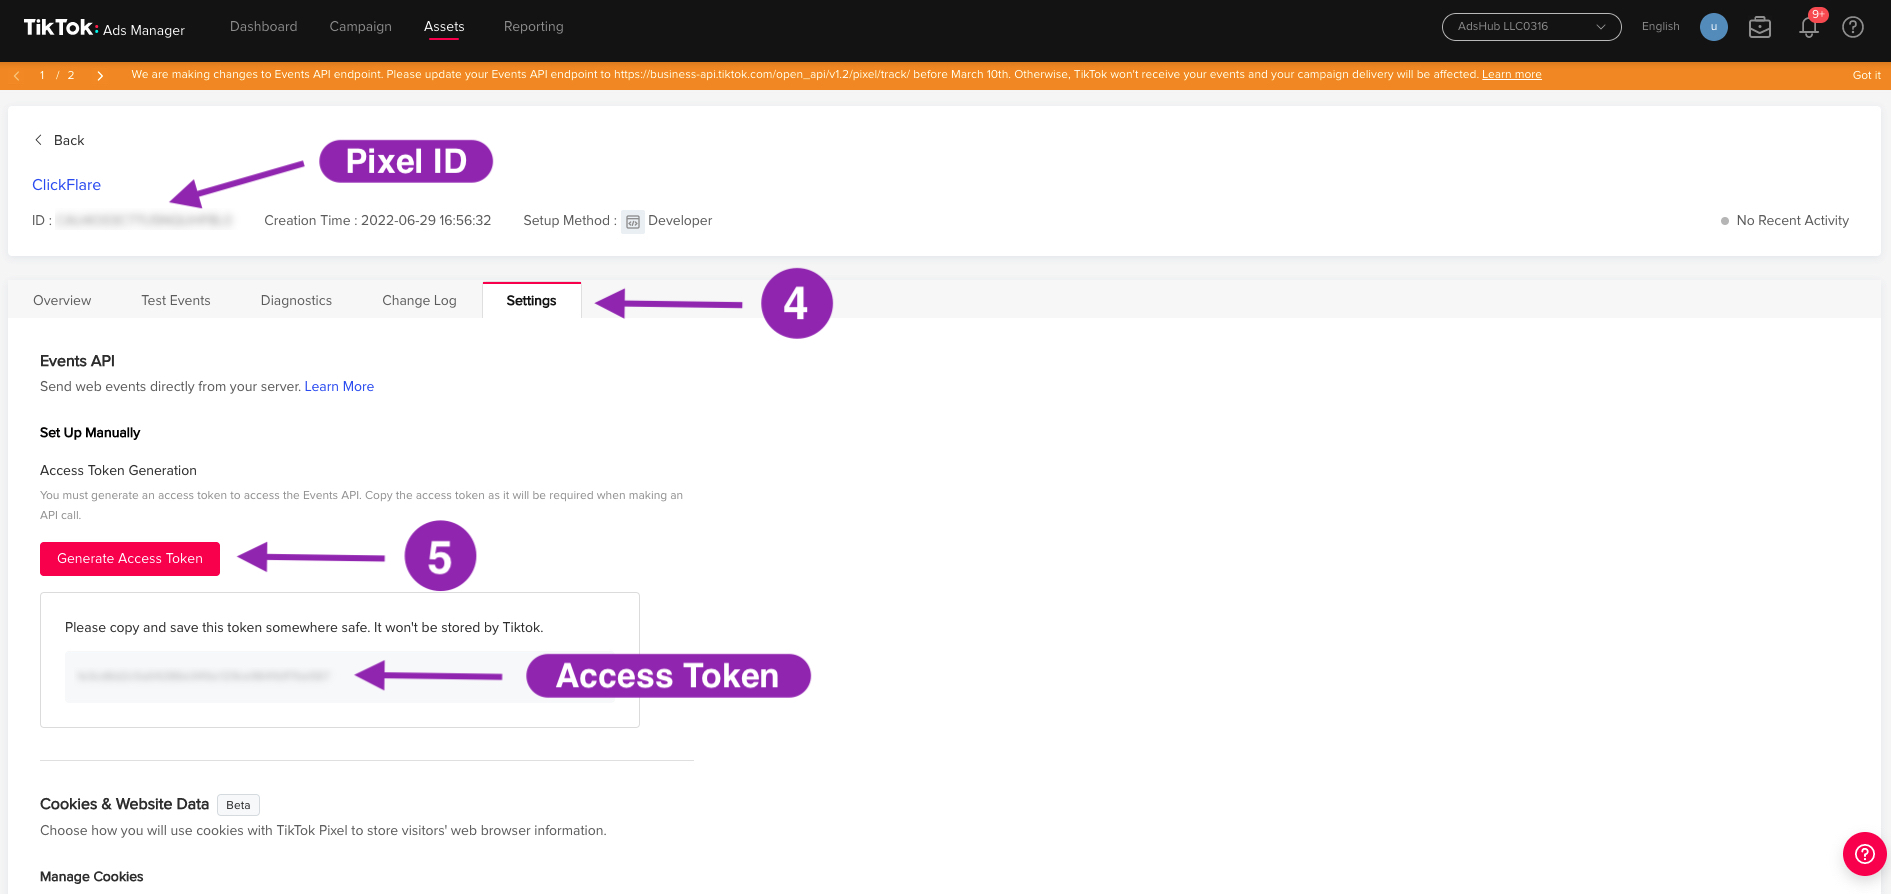The image size is (1891, 894).
Task: Click the Events API heading
Action: (77, 361)
